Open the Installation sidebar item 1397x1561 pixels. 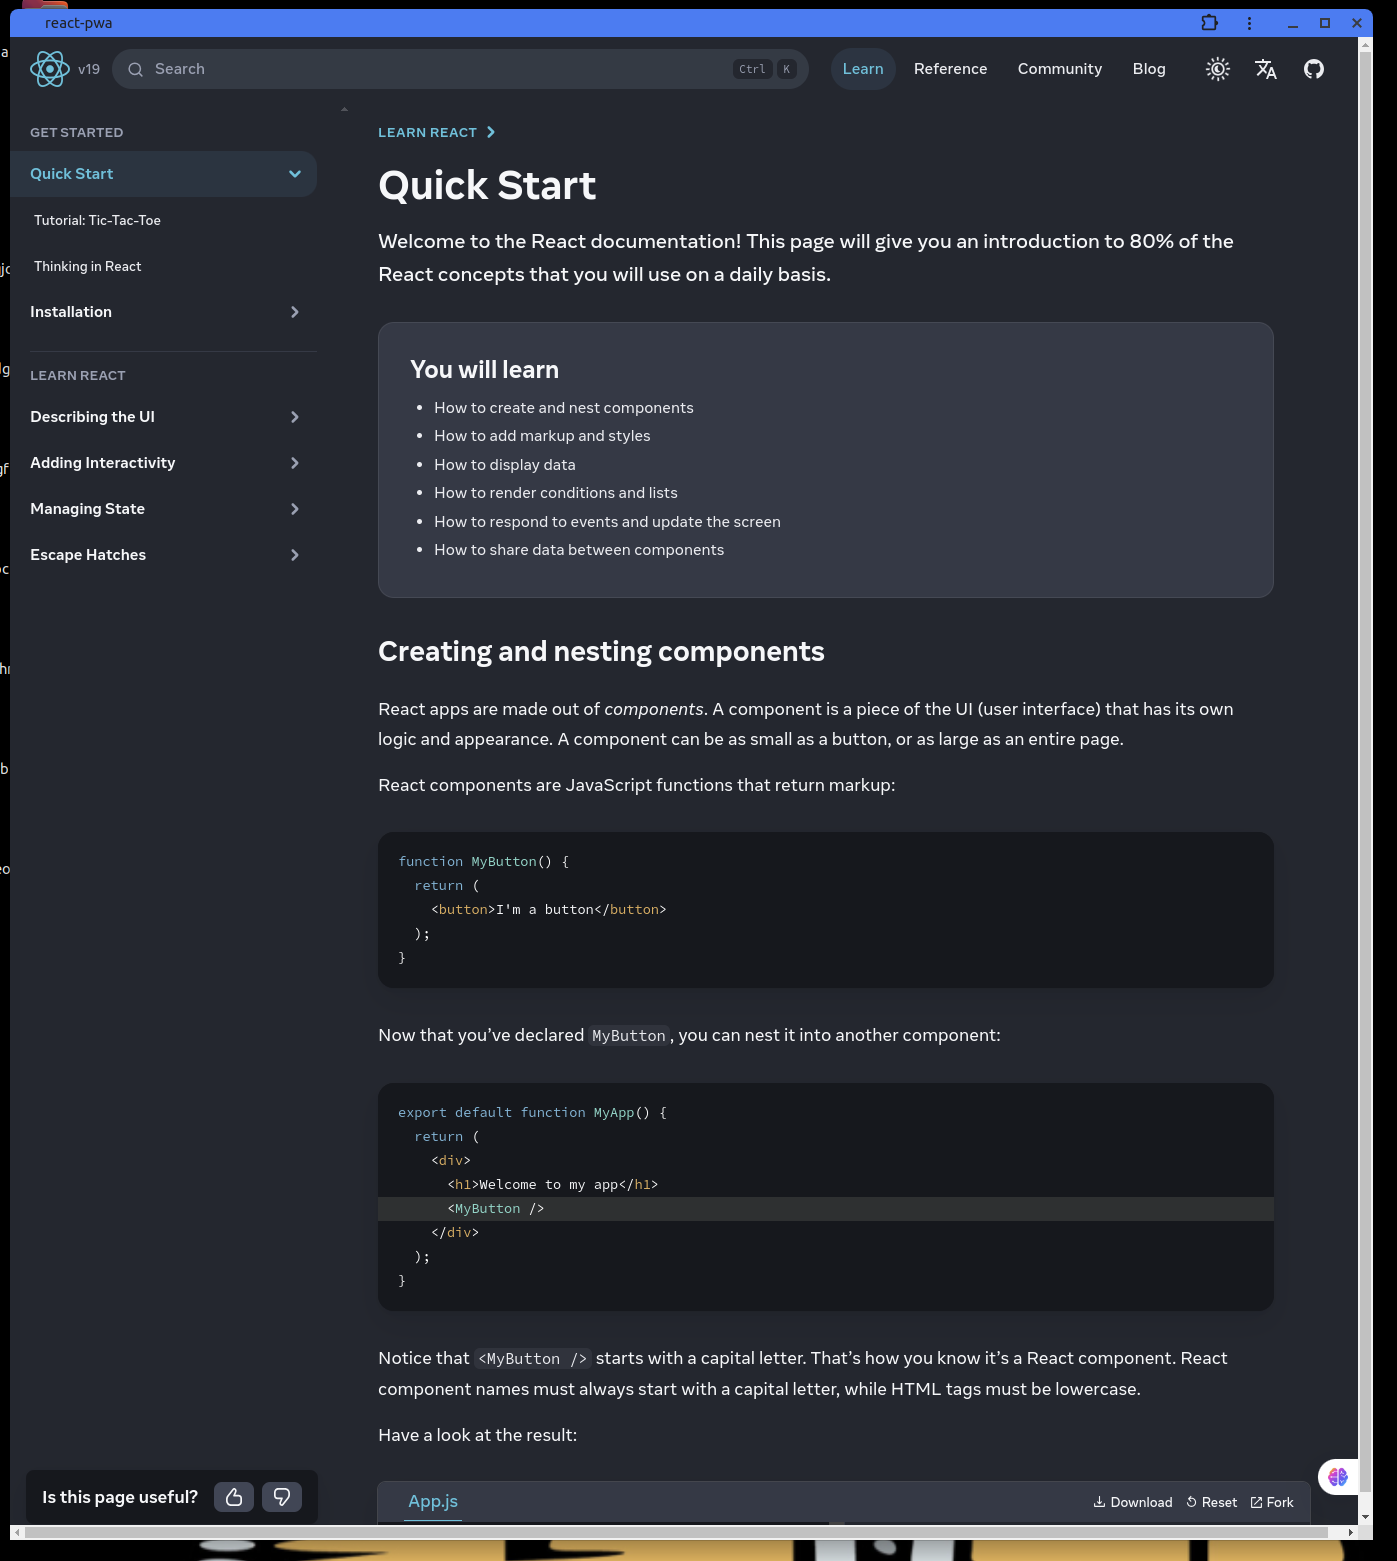pos(163,312)
